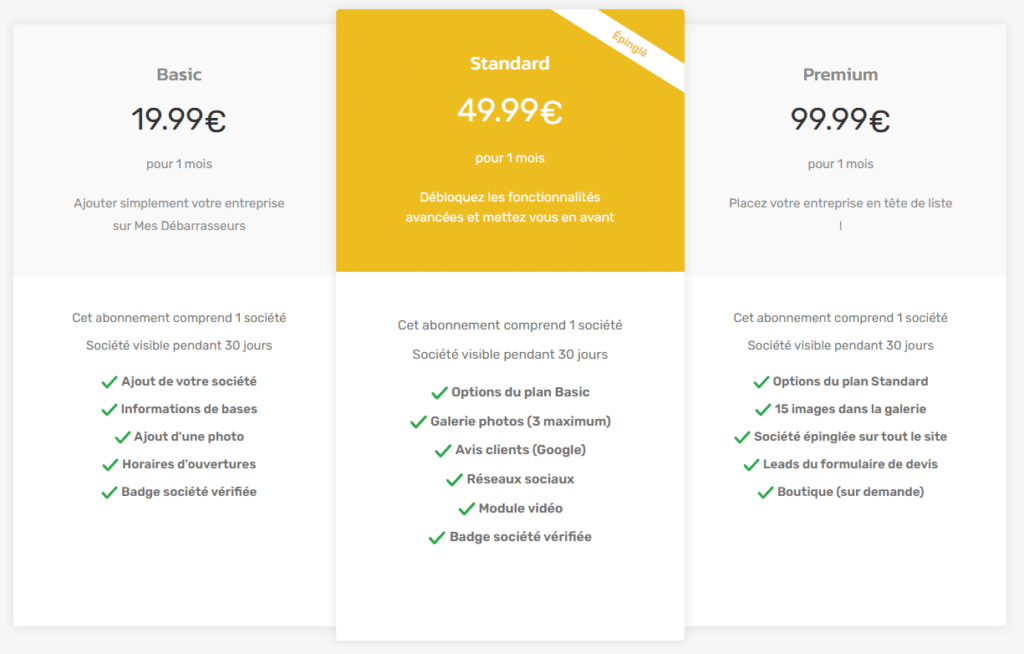Screen dimensions: 1024x654
Task: Click checkmark next to Avis clients (Google)
Action: [x=443, y=451]
